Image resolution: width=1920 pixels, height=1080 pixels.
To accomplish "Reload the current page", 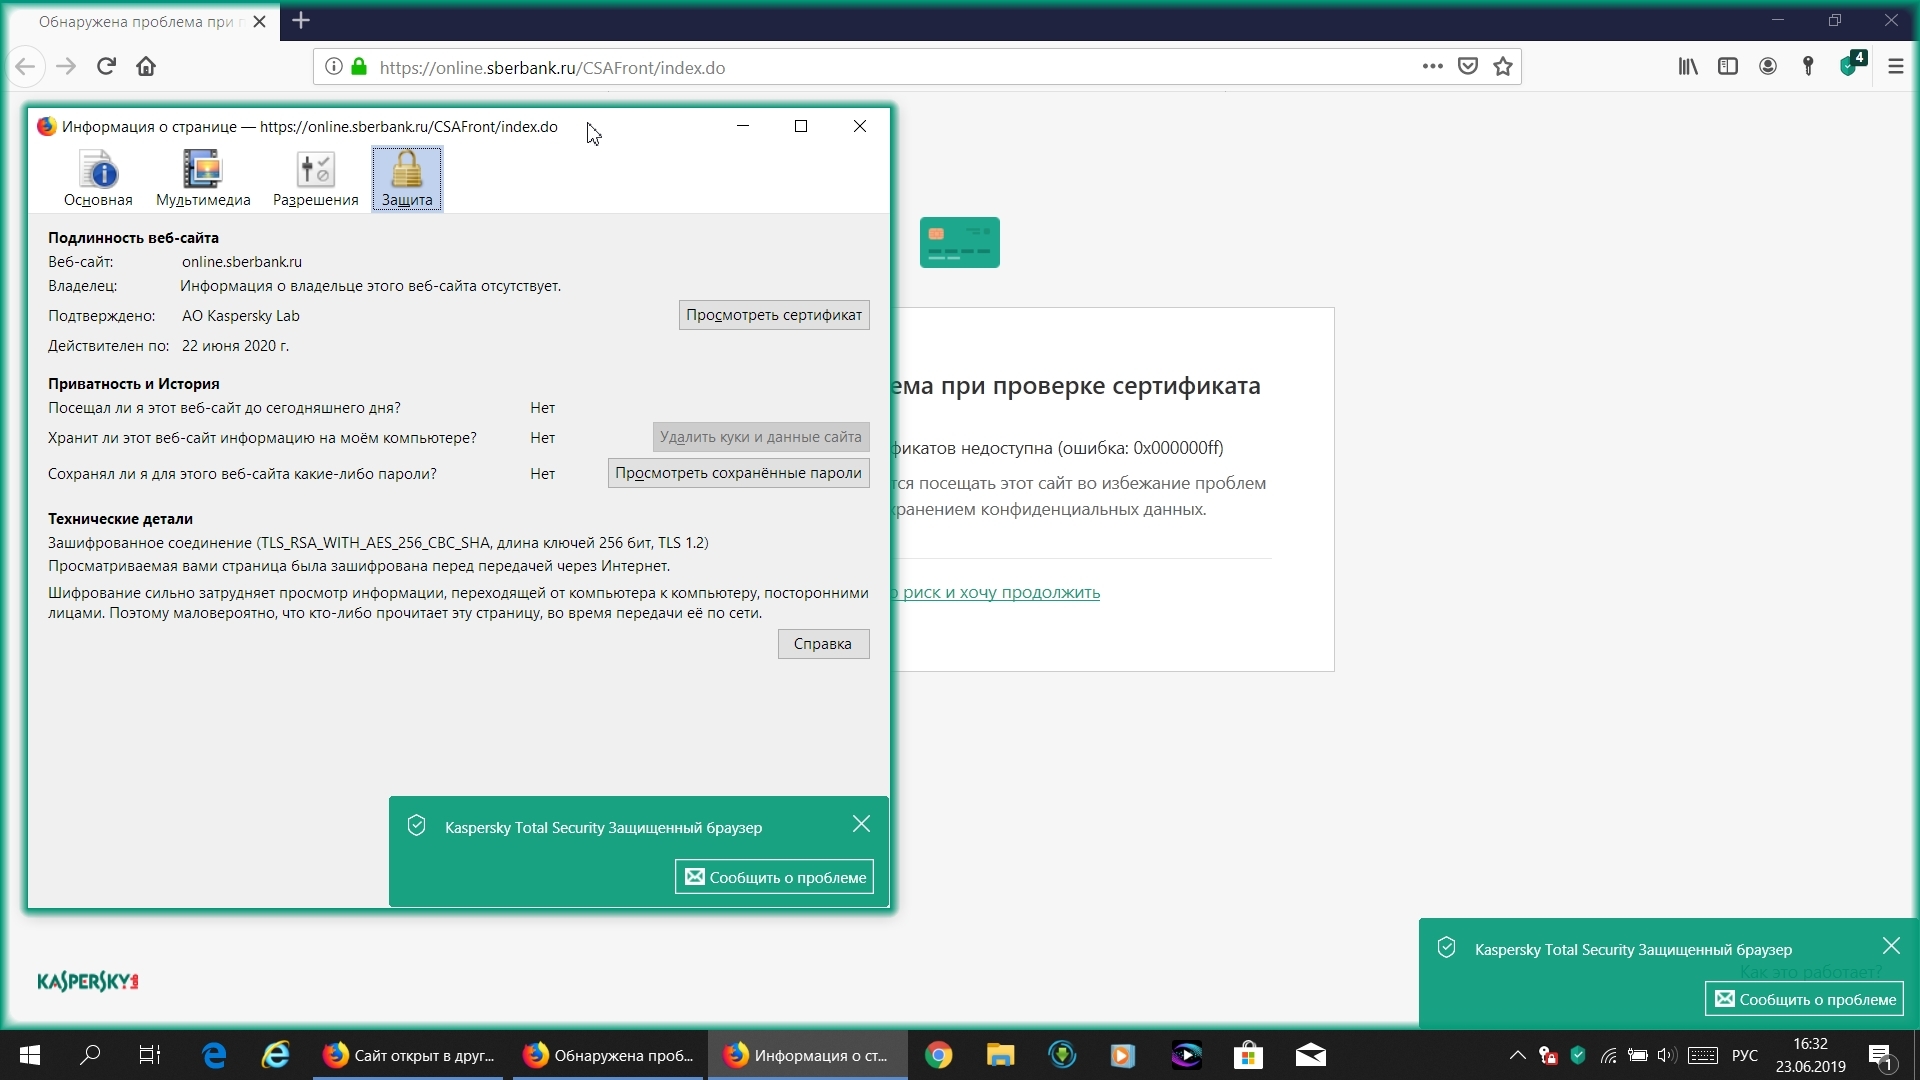I will click(106, 67).
